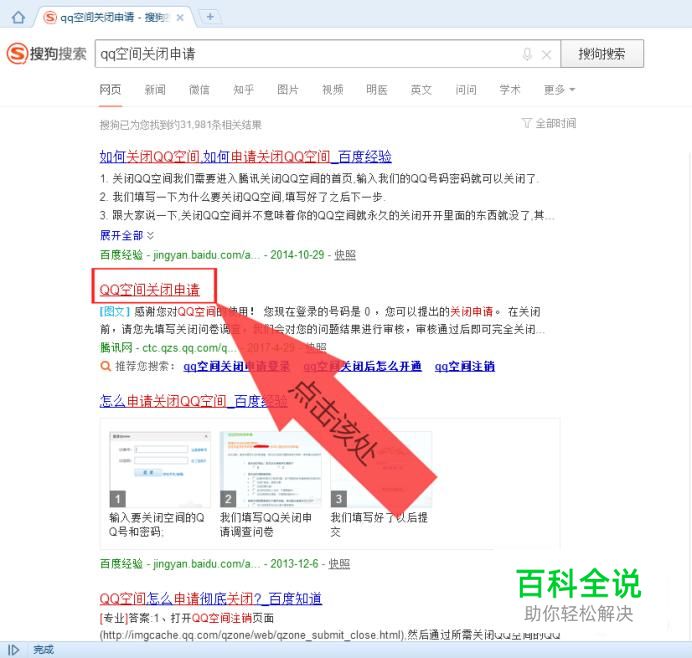Open the QQ空间关闭申请 result link

[150, 290]
